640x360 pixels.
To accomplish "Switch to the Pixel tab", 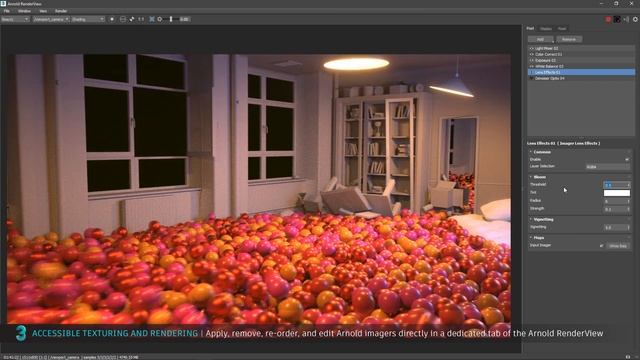I will coord(562,29).
